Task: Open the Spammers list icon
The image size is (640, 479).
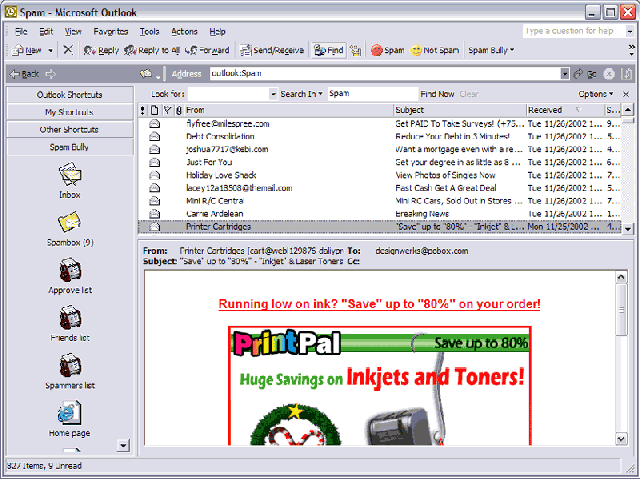Action: tap(70, 365)
